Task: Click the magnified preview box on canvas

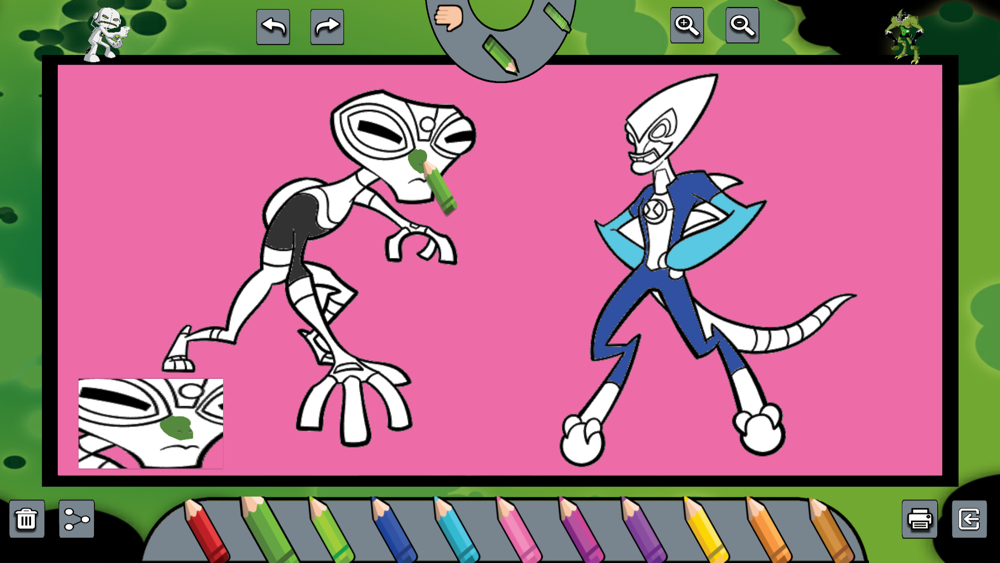Action: [151, 423]
